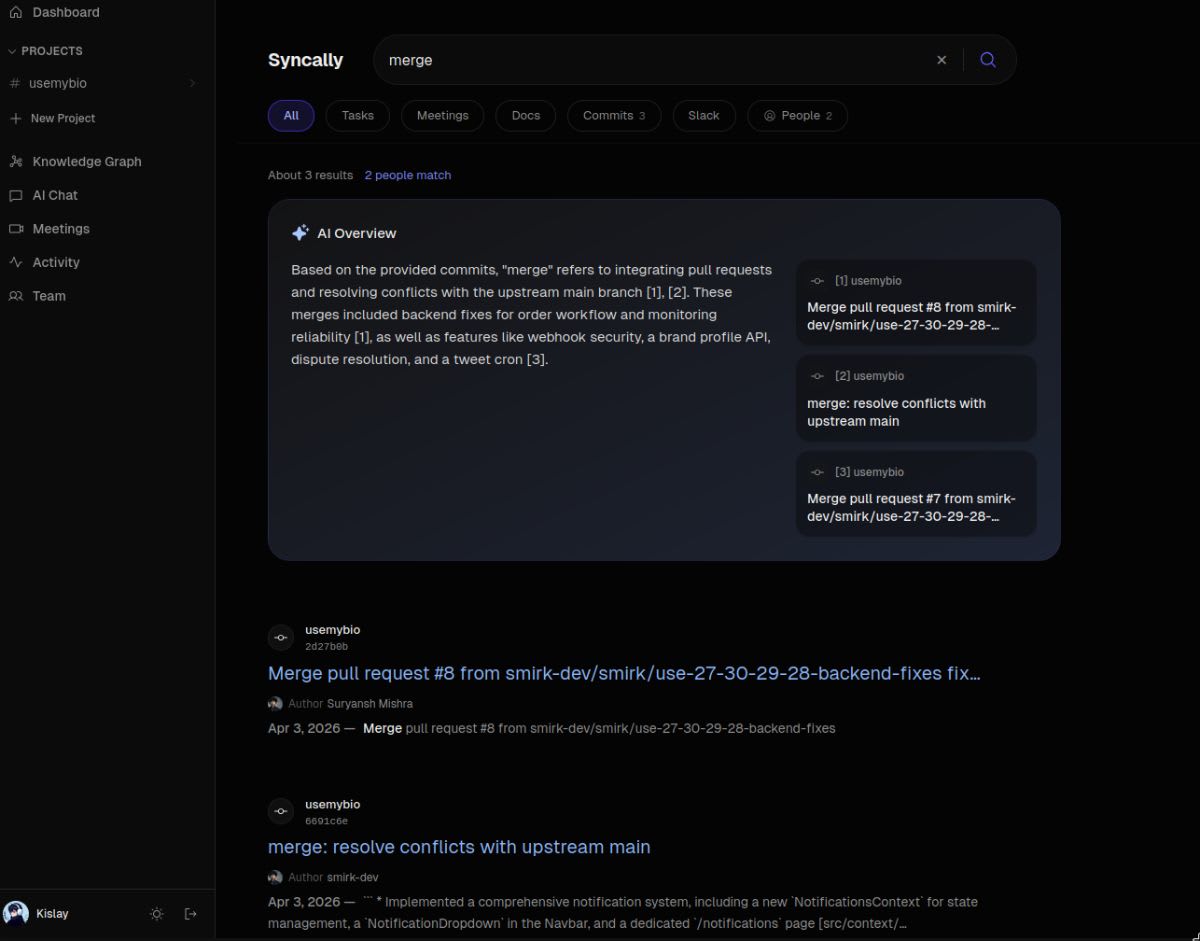
Task: Open commit 'merge: resolve conflicts with upstream main'
Action: coord(459,846)
